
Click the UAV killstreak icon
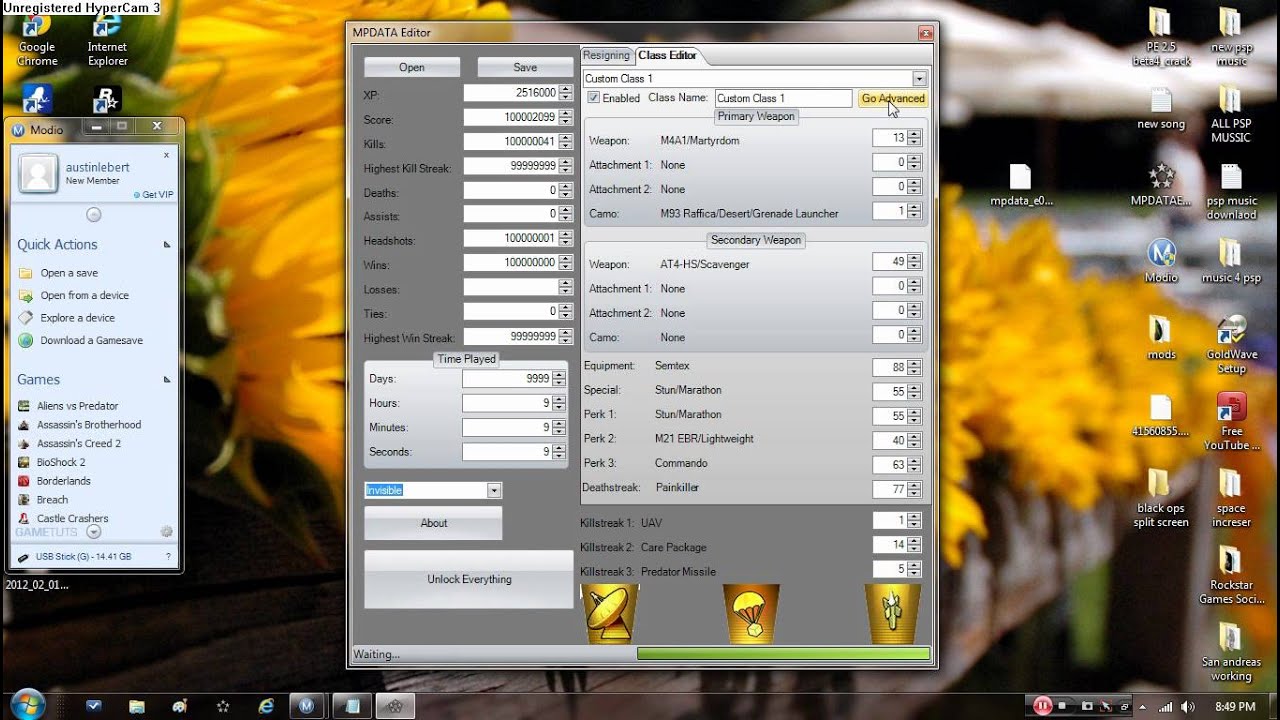(609, 614)
